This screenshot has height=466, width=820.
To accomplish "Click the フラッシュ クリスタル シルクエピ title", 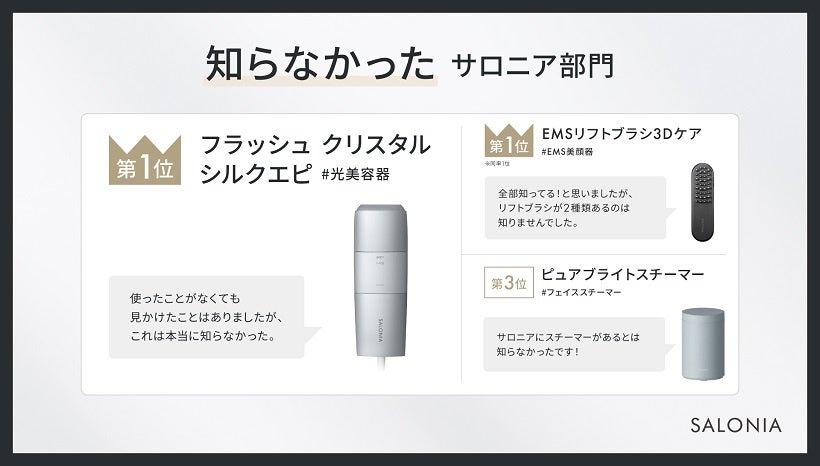I will (x=315, y=158).
